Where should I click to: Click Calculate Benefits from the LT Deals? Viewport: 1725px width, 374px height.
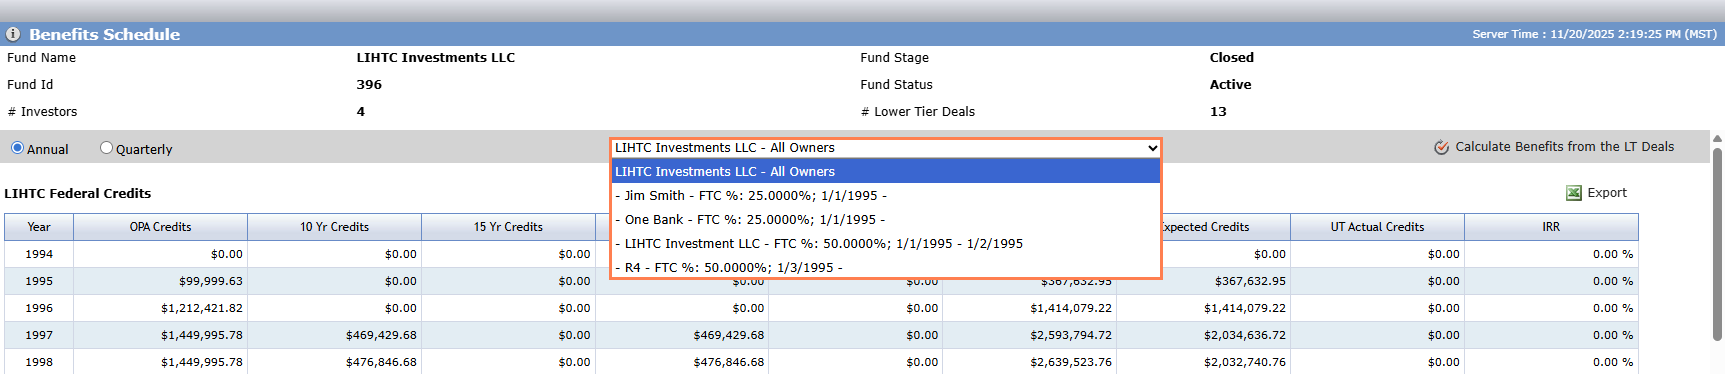coord(1564,147)
